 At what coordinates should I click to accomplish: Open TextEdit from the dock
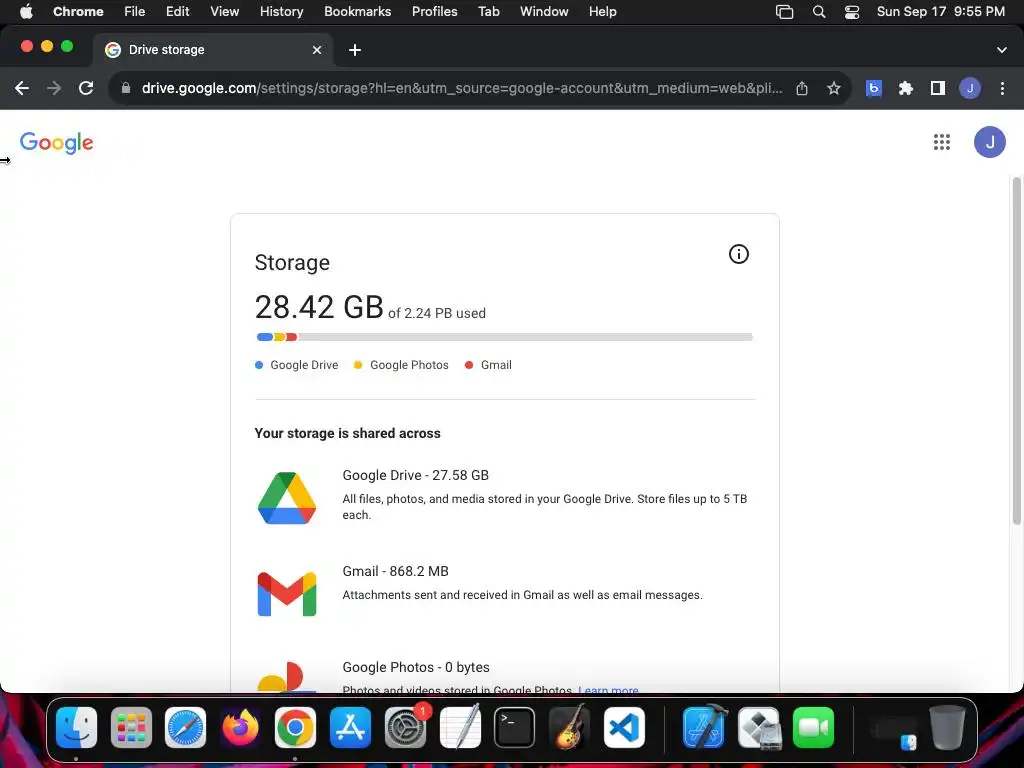(460, 727)
